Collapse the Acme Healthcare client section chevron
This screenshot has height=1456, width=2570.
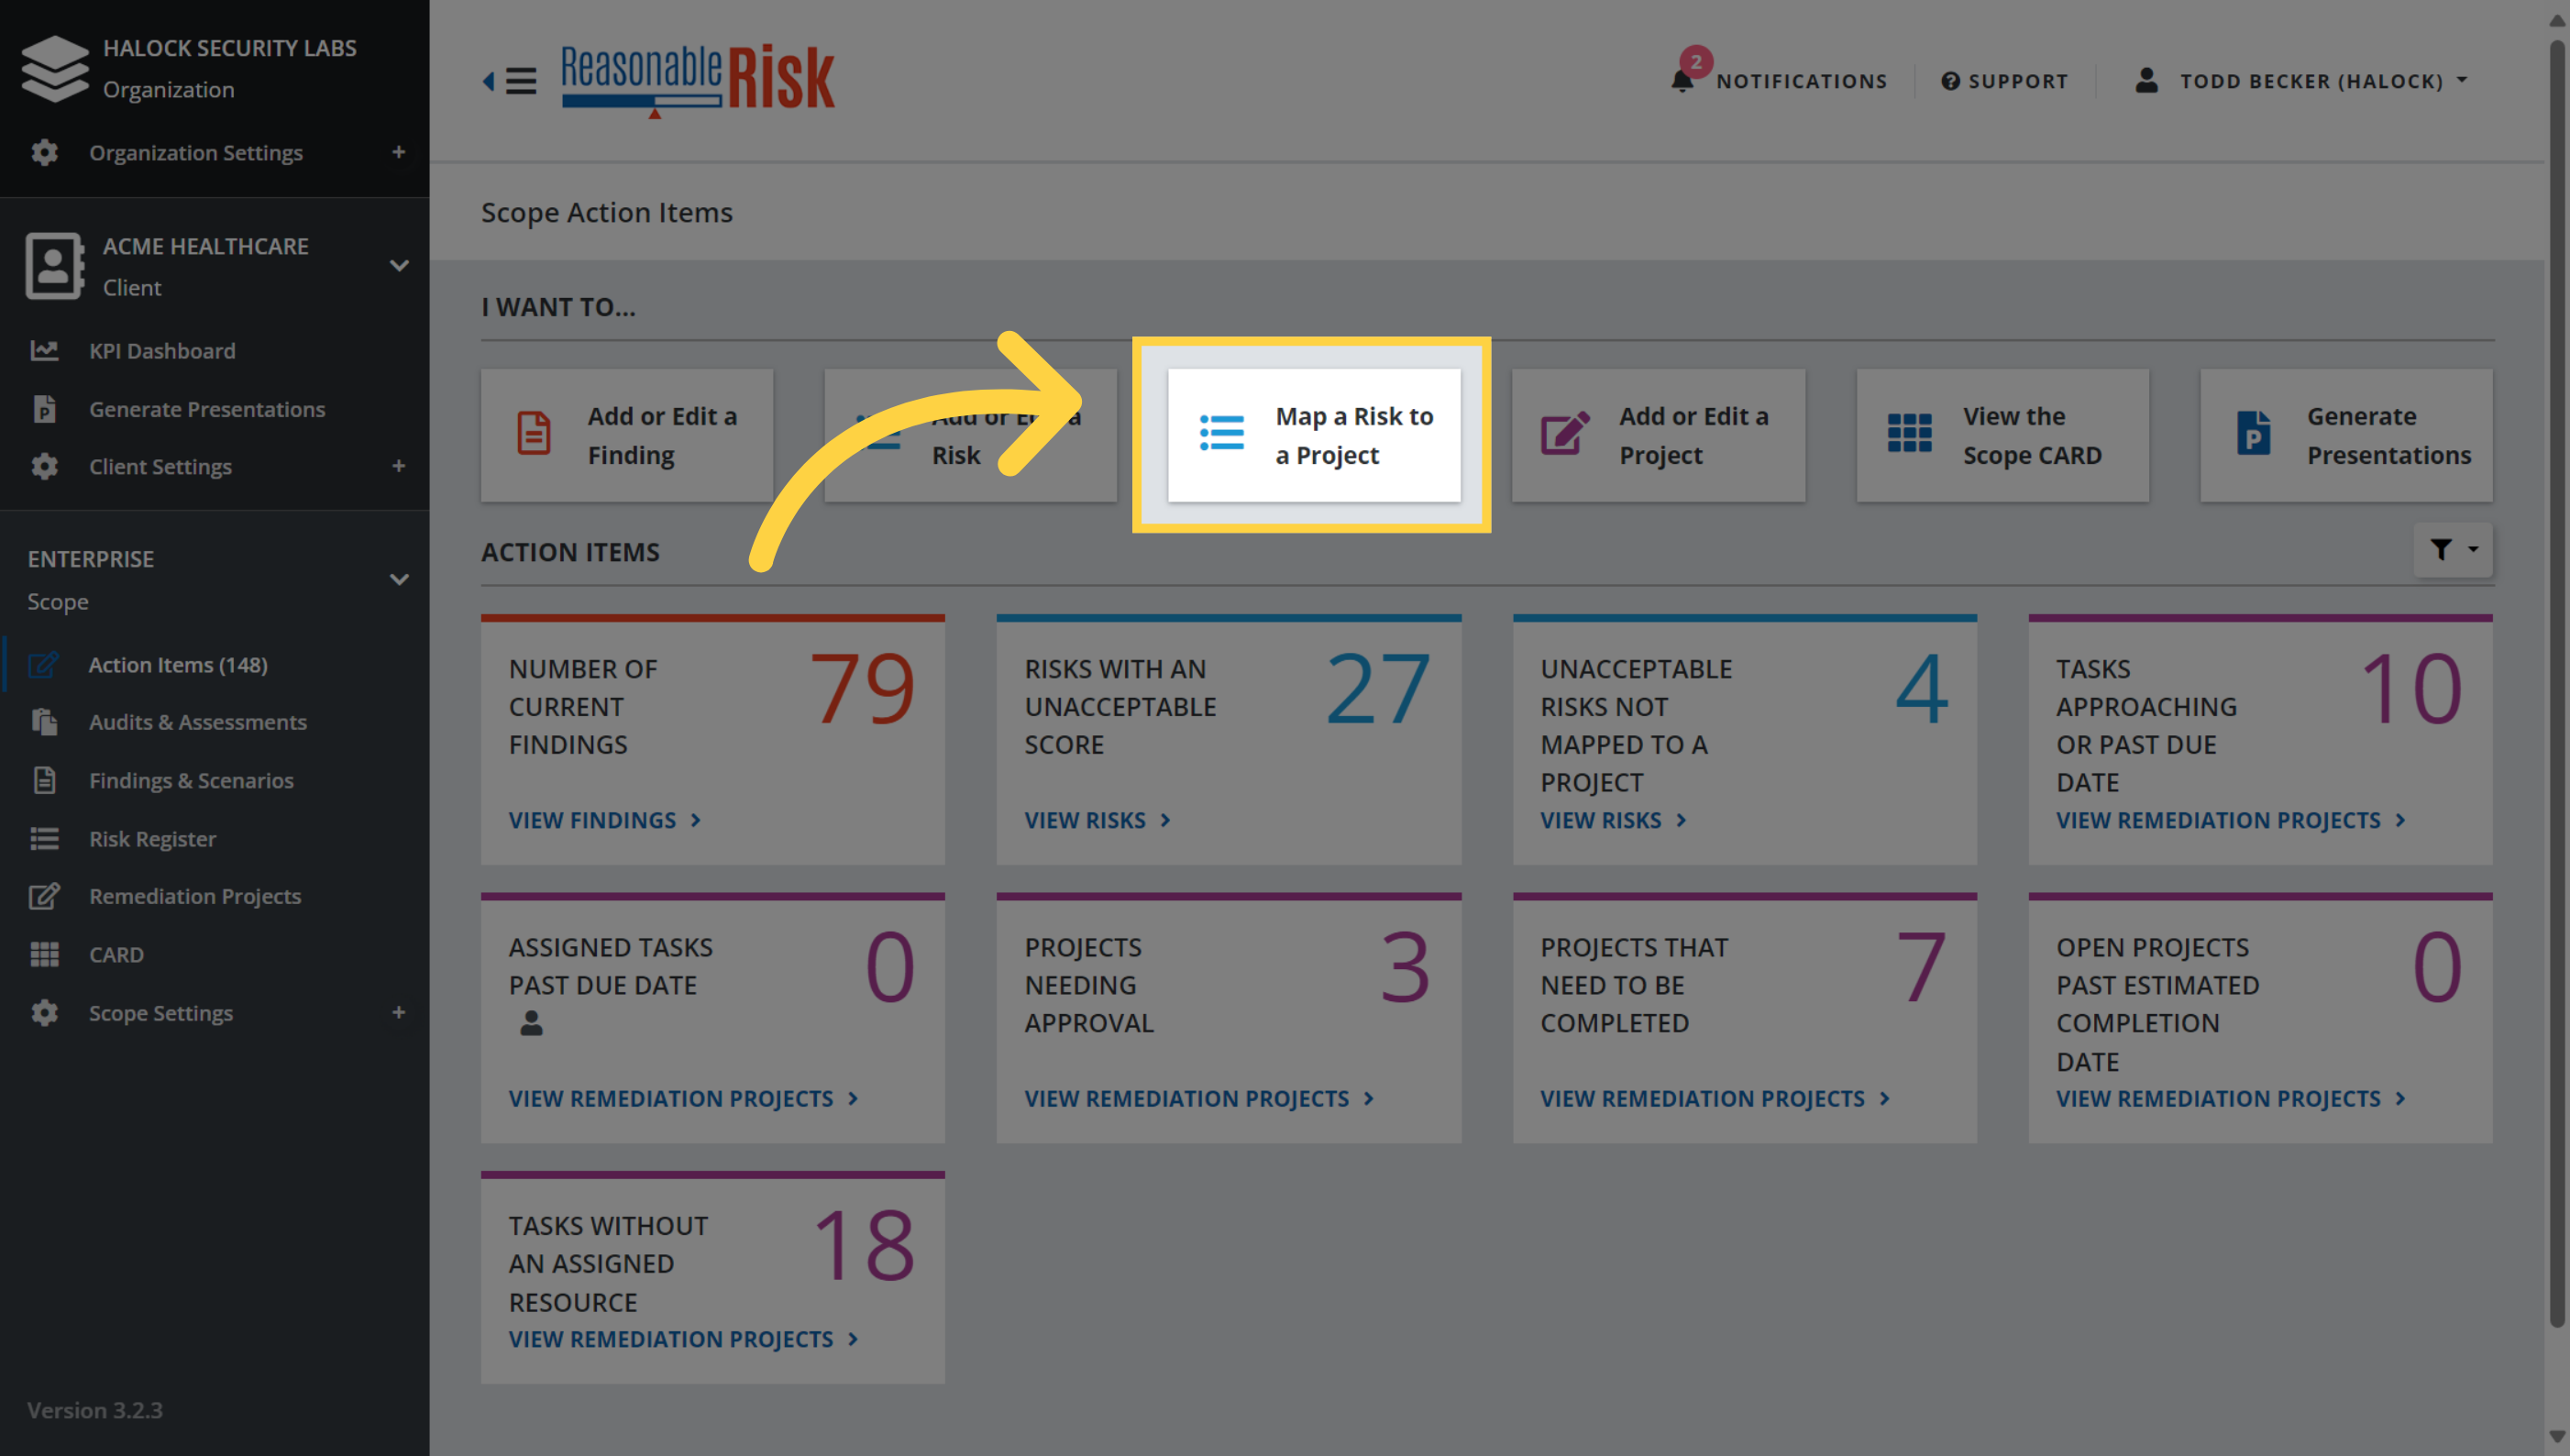(x=399, y=266)
